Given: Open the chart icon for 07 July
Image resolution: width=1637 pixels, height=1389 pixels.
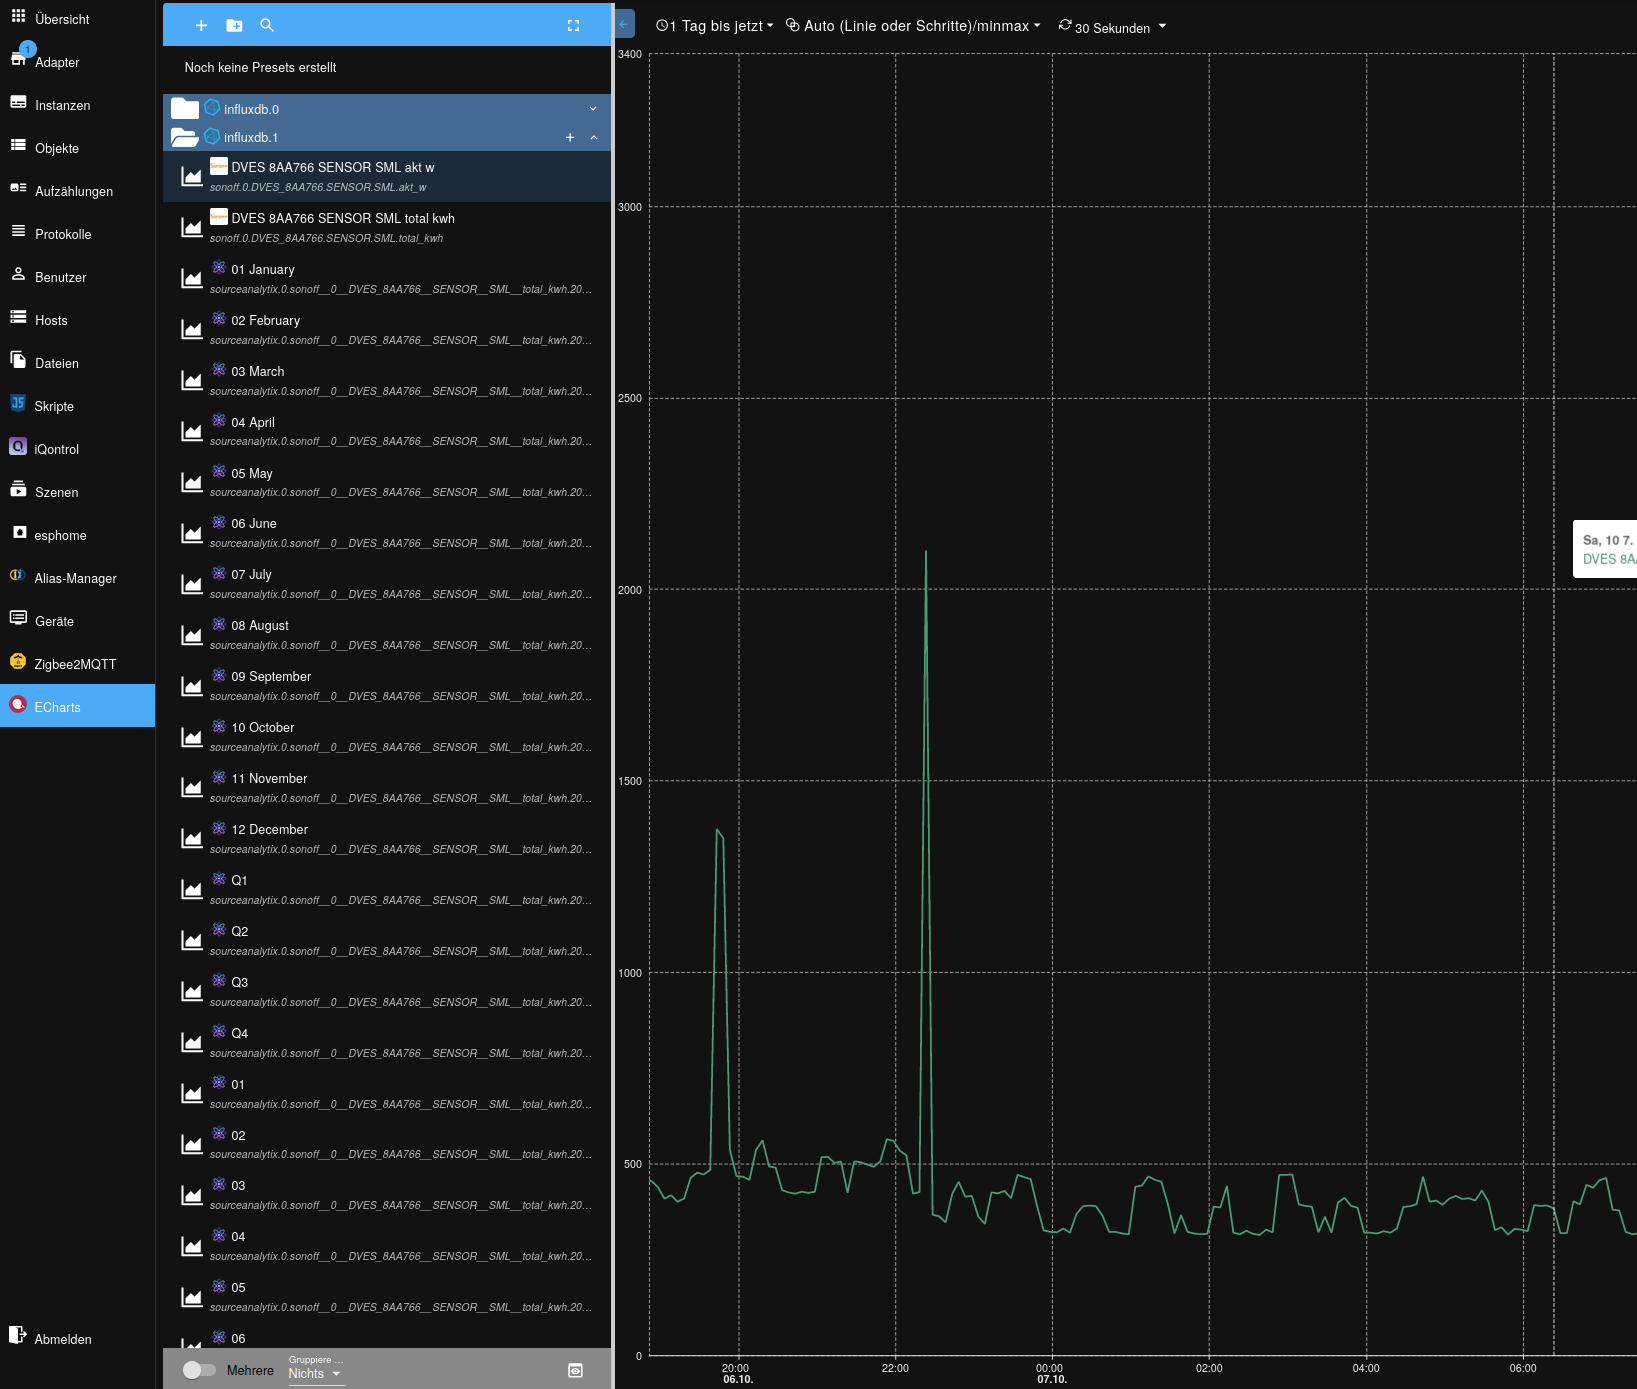Looking at the screenshot, I should point(192,584).
